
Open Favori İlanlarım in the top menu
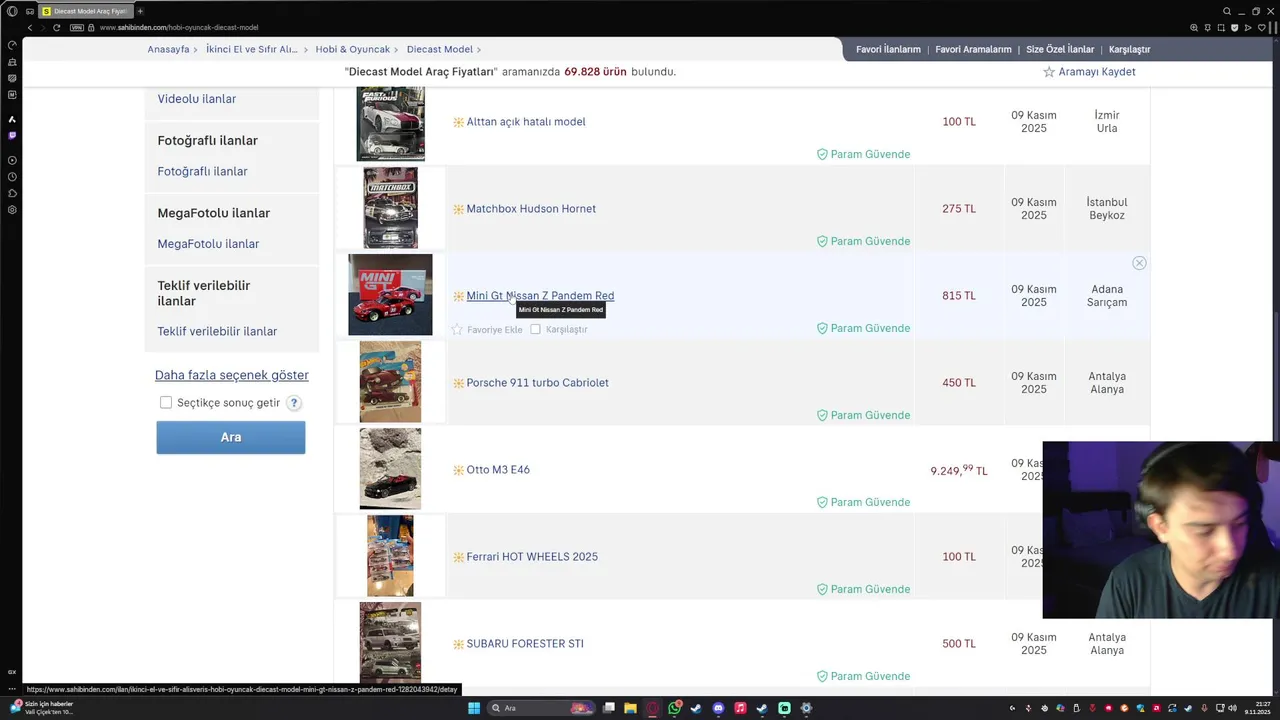888,49
